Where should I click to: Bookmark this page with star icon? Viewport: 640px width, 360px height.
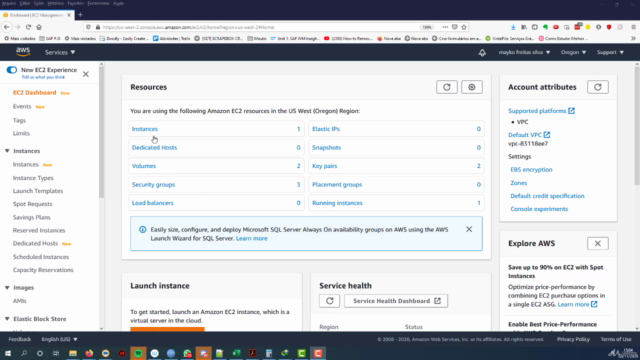(464, 27)
